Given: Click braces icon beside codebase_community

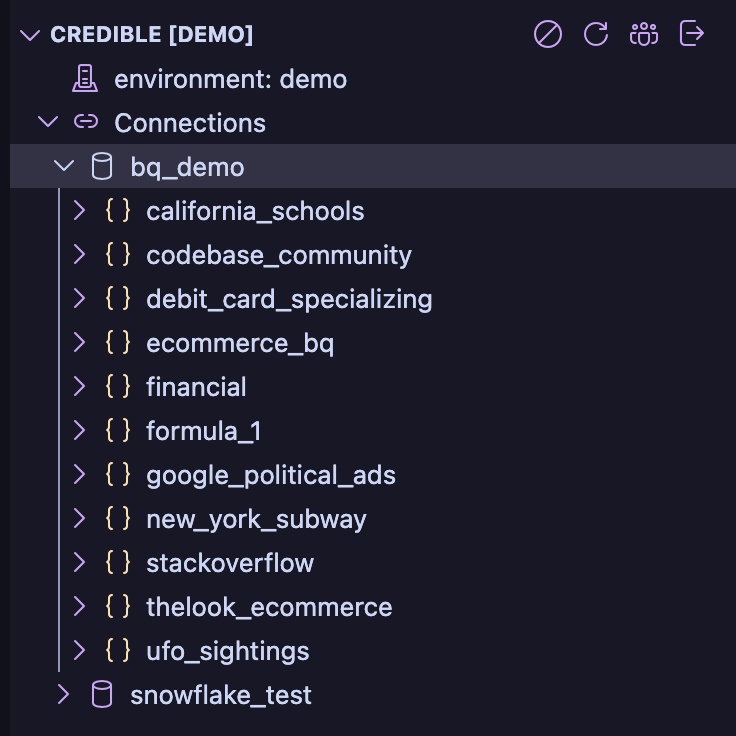Looking at the screenshot, I should pos(118,254).
